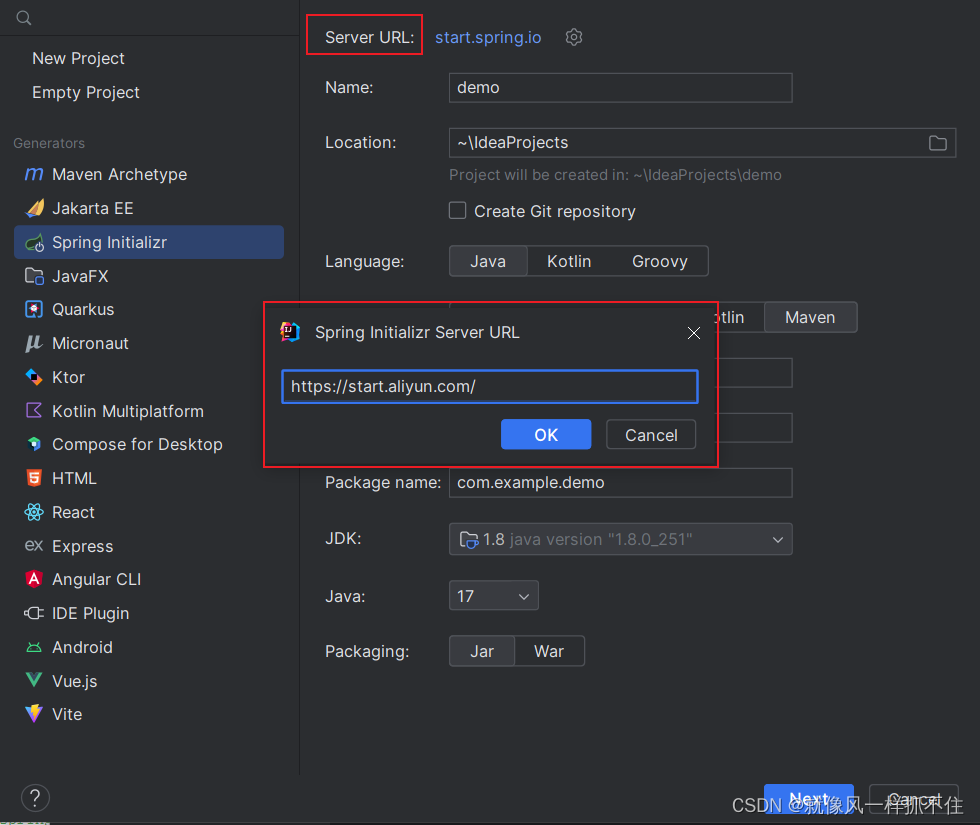Click the start.spring.io link
This screenshot has height=825, width=980.
488,38
